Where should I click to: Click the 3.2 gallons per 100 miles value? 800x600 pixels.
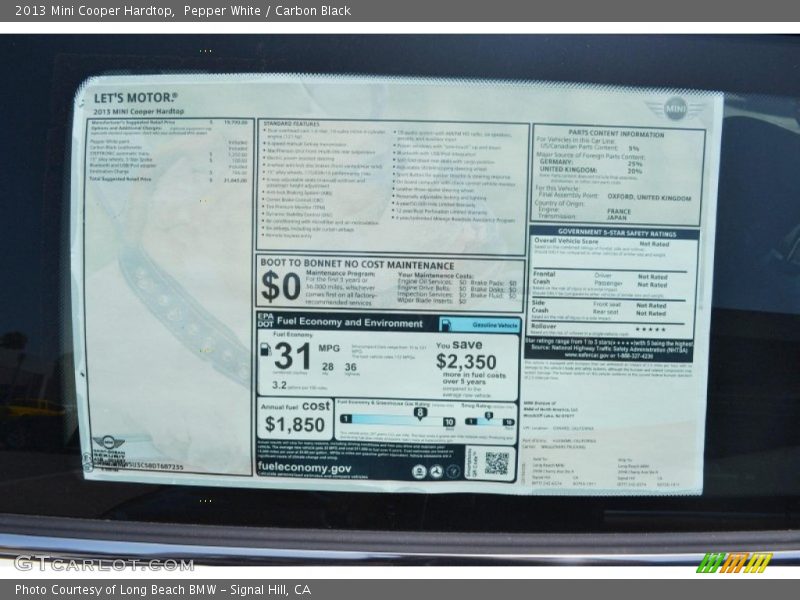pos(279,385)
